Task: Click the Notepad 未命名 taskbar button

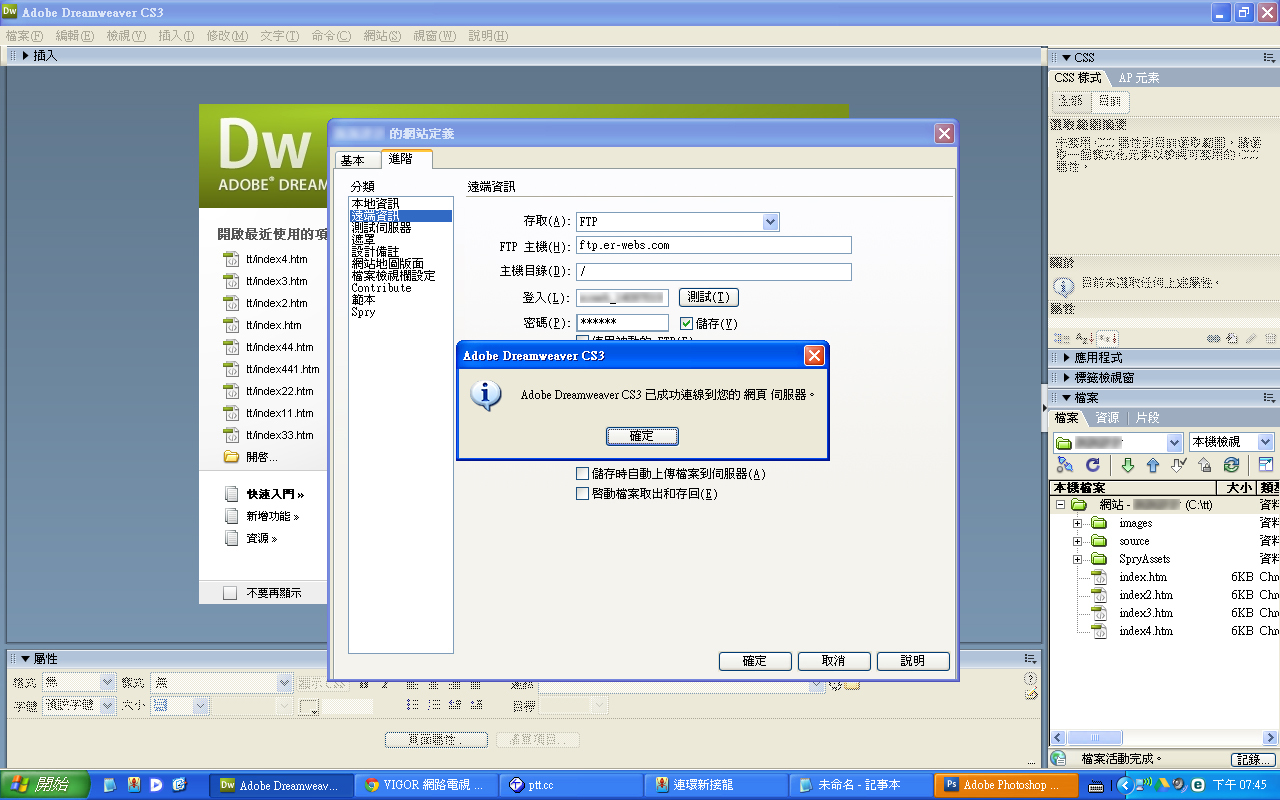Action: (861, 785)
